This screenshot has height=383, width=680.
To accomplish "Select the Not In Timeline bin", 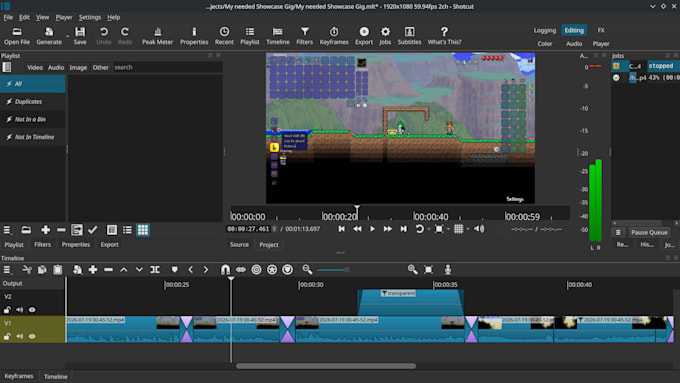I will [33, 137].
